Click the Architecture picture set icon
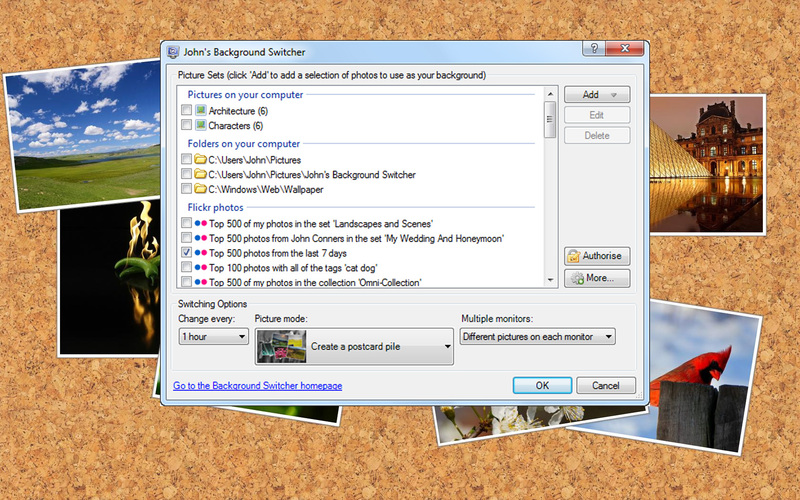Screen dimensions: 800x500 [x=201, y=110]
